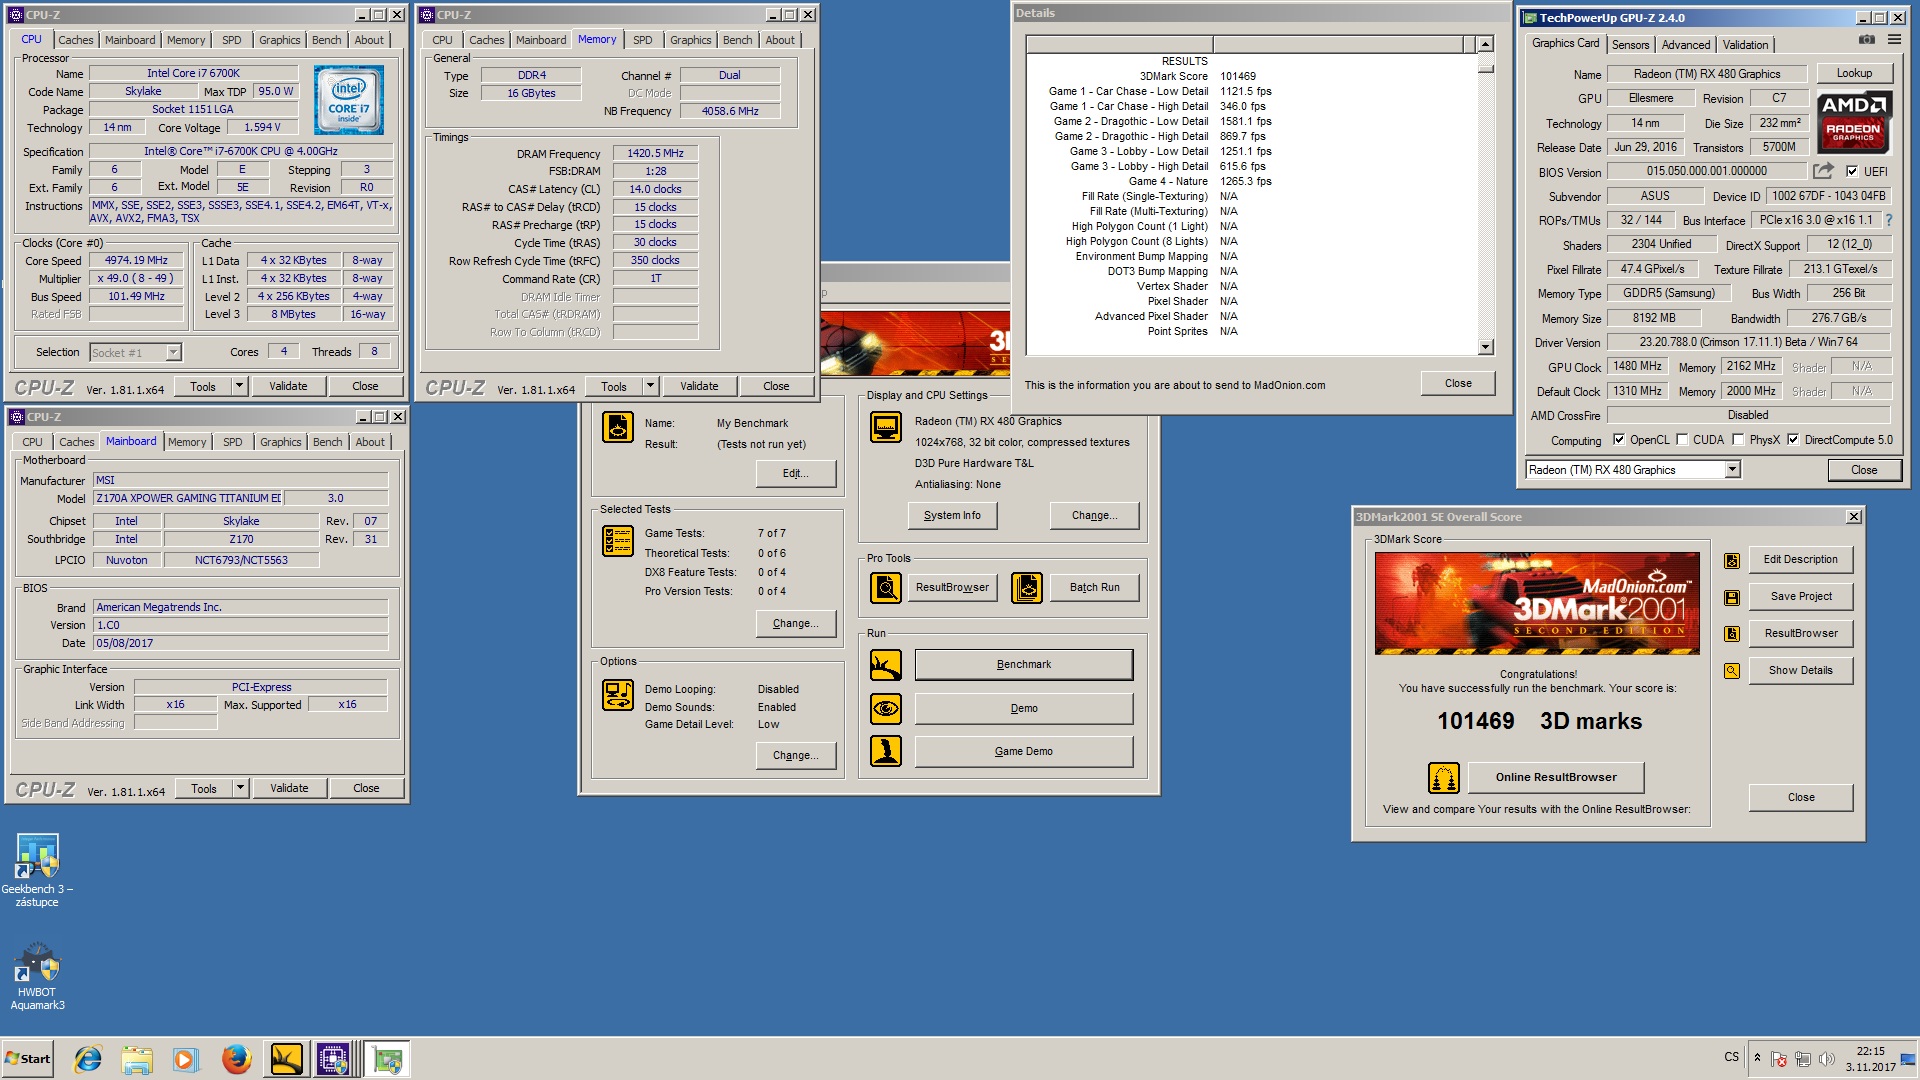Open the HWBOT Aquamark3 desktop shortcut

click(x=37, y=977)
